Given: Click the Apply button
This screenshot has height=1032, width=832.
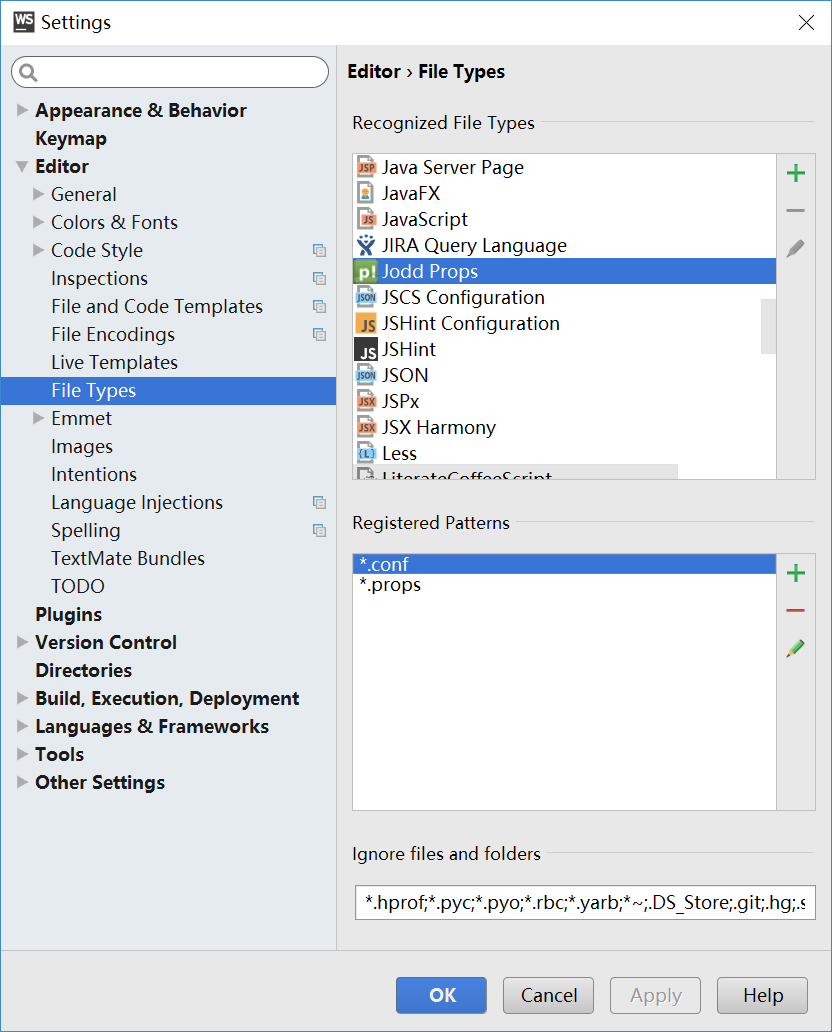Looking at the screenshot, I should [655, 995].
